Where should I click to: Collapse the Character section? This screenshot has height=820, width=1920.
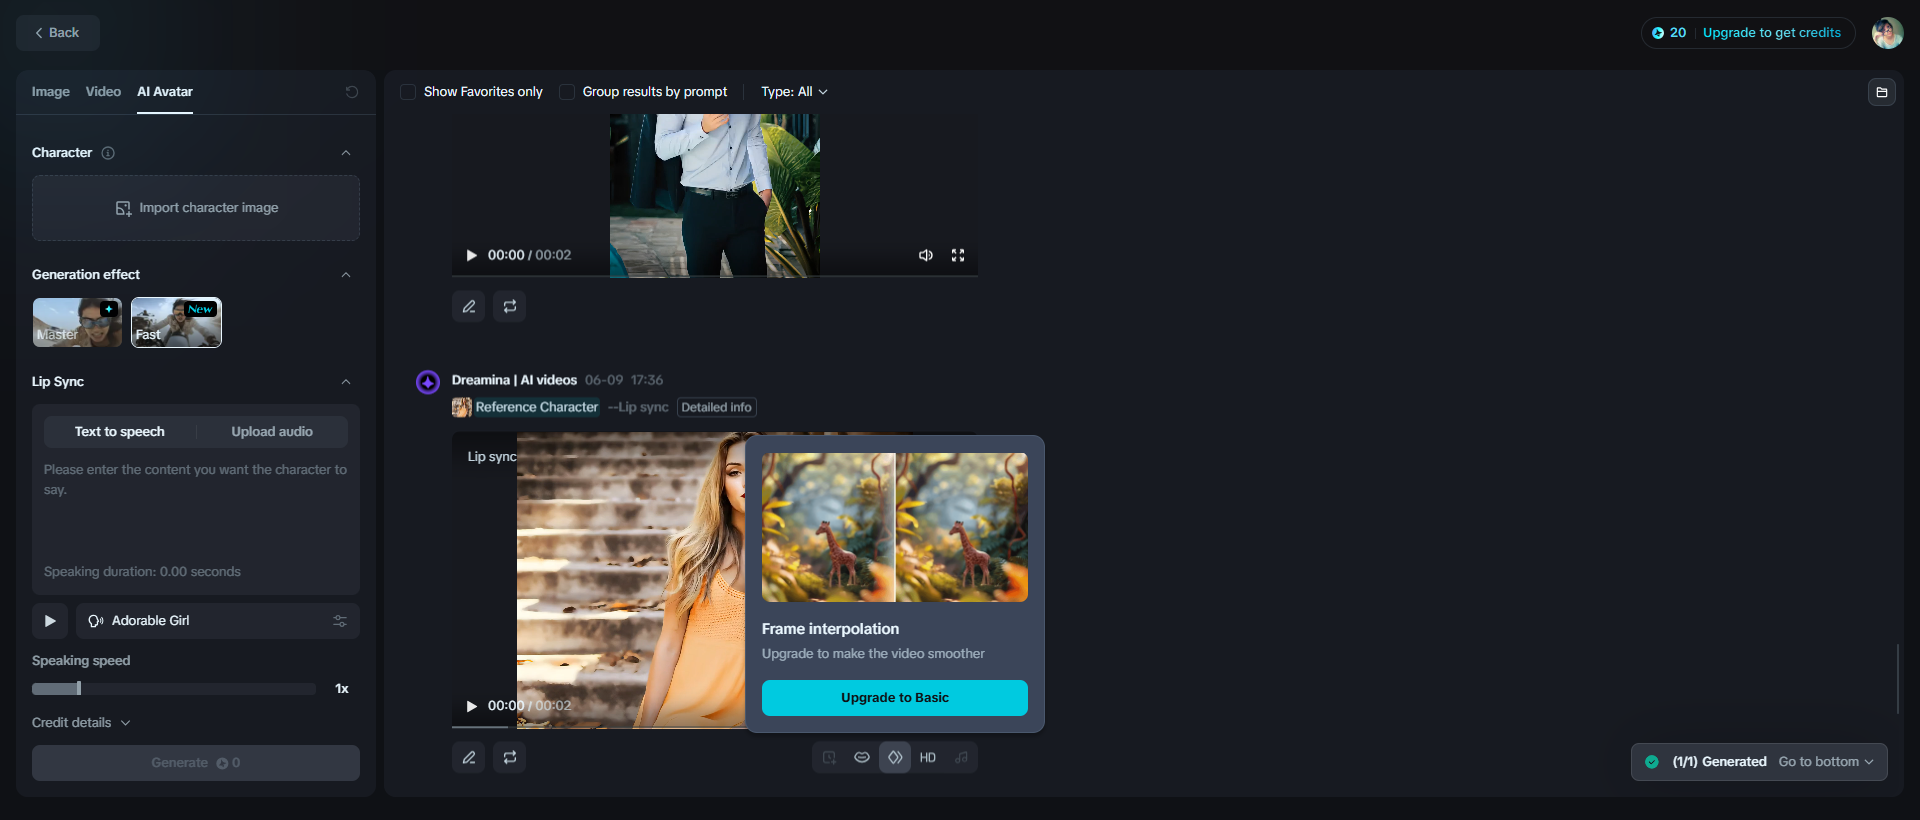[346, 153]
